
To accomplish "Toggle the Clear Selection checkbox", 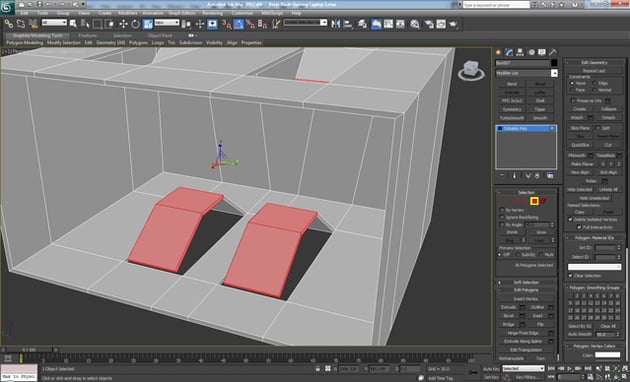I will (571, 276).
